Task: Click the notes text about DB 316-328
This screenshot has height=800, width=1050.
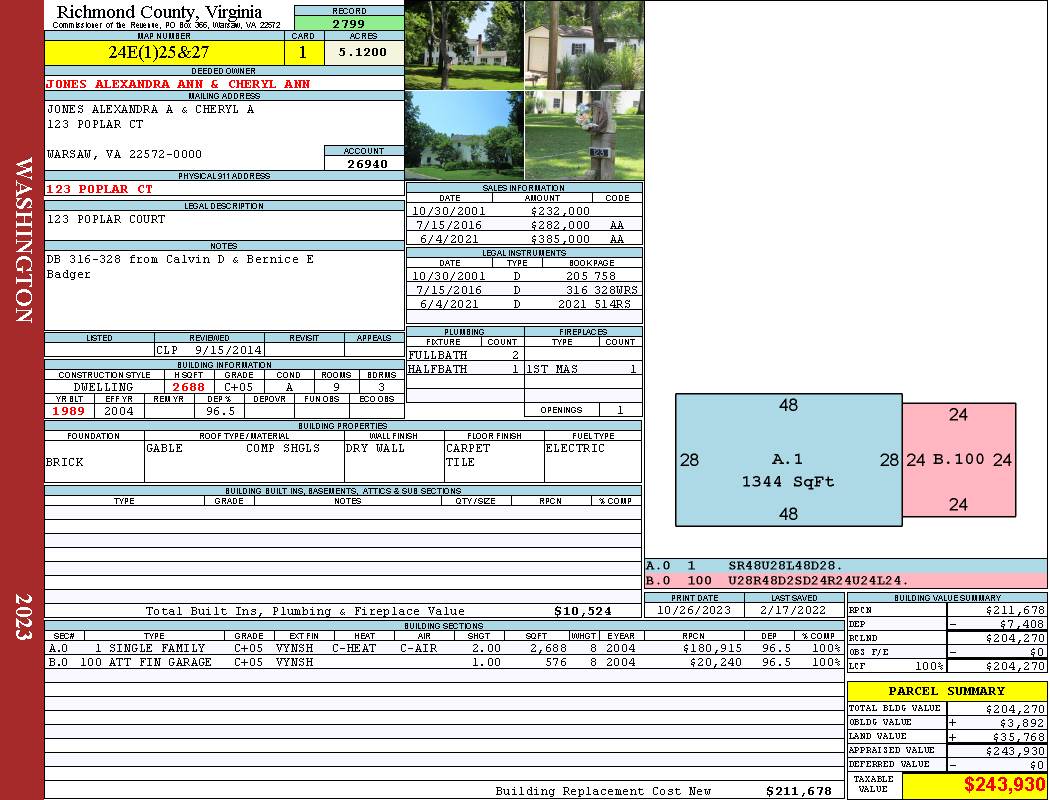Action: point(180,266)
